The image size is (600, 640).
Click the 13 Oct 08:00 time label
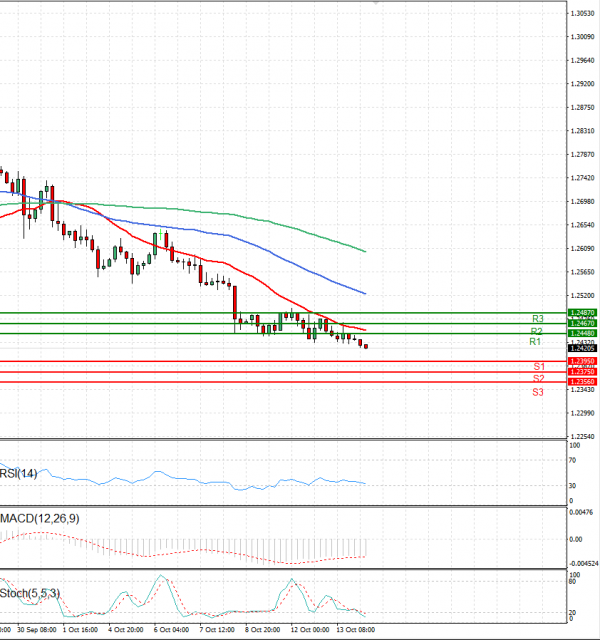point(355,631)
